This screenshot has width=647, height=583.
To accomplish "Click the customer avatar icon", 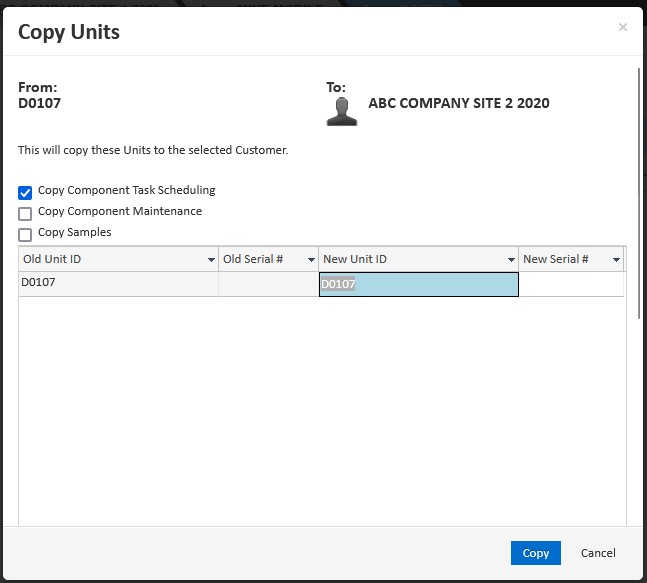I will click(x=342, y=109).
